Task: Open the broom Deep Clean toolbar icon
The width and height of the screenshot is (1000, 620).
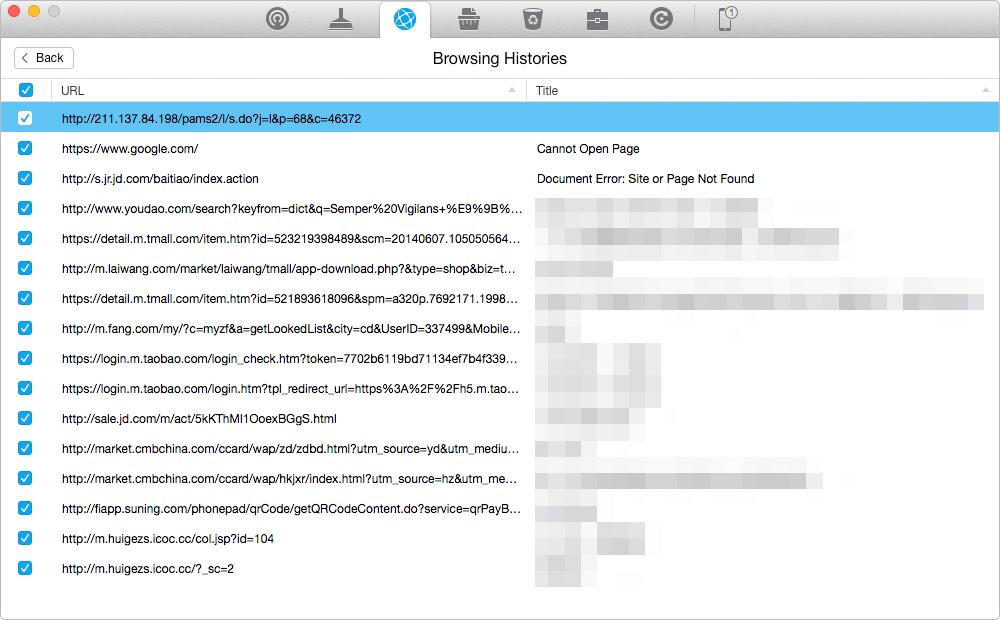Action: [x=341, y=18]
